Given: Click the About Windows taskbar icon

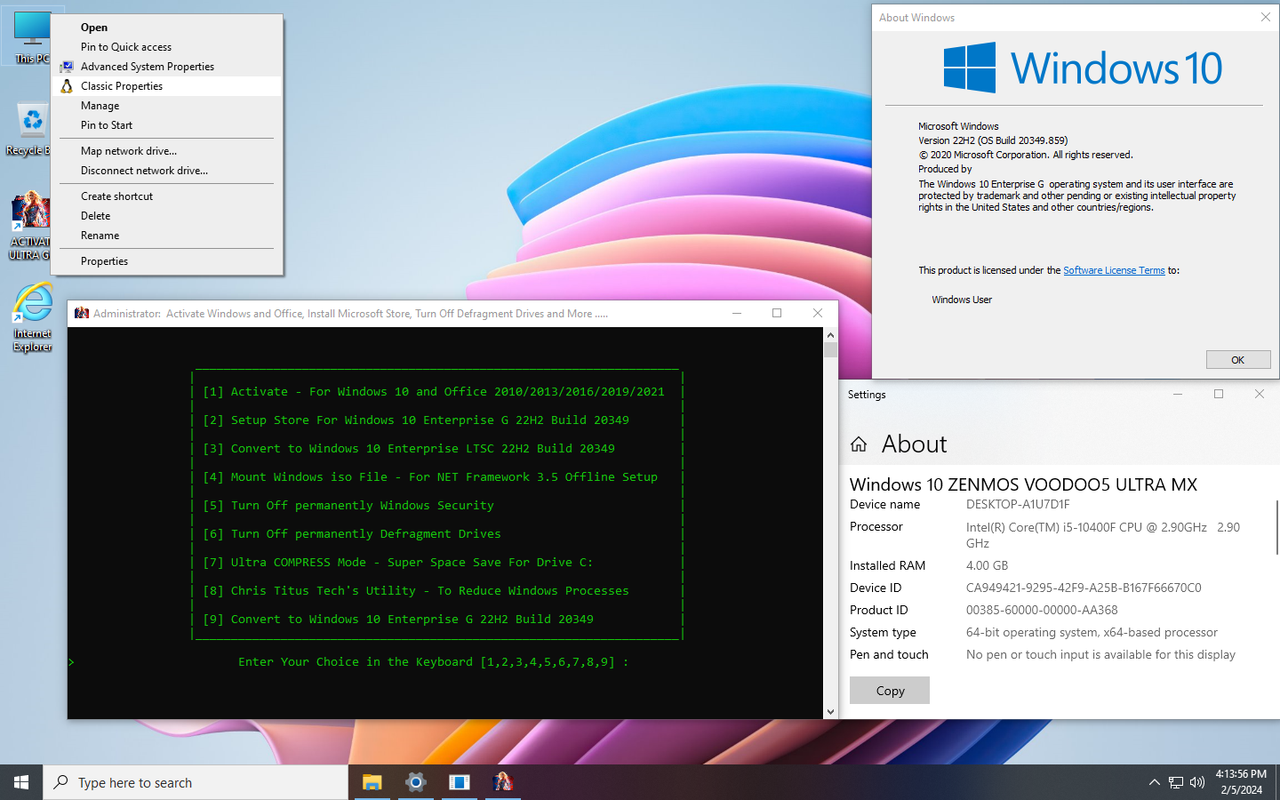Looking at the screenshot, I should tap(459, 782).
